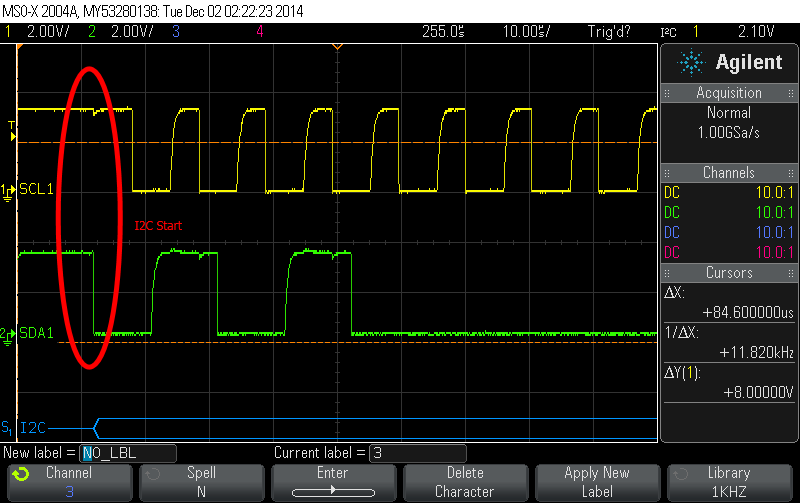Click the 1/ΔX value +11.820kHz

tap(757, 353)
